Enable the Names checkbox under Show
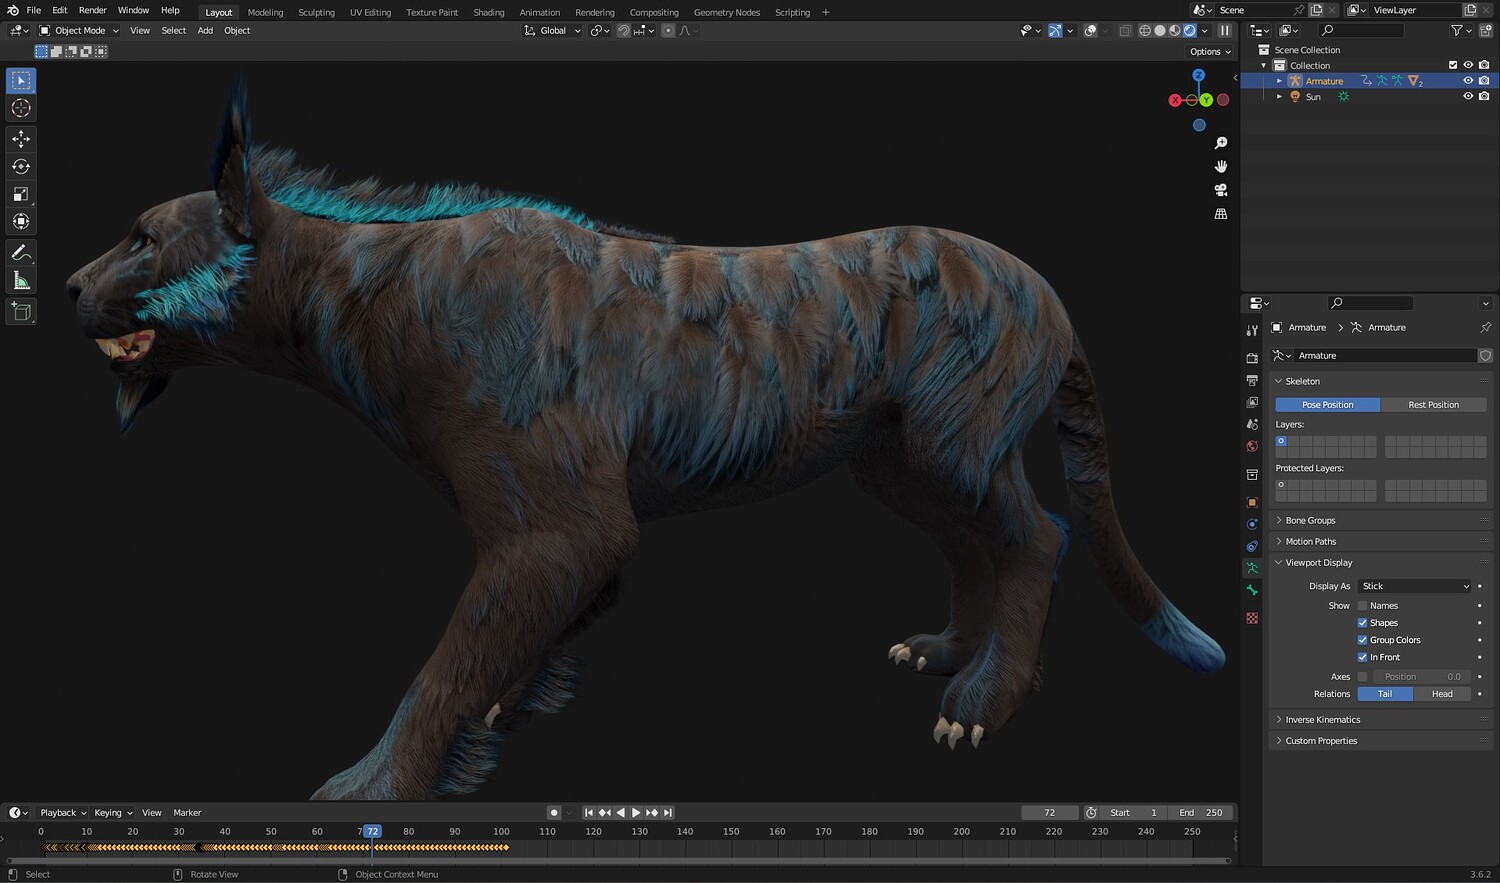Image resolution: width=1500 pixels, height=883 pixels. tap(1362, 606)
